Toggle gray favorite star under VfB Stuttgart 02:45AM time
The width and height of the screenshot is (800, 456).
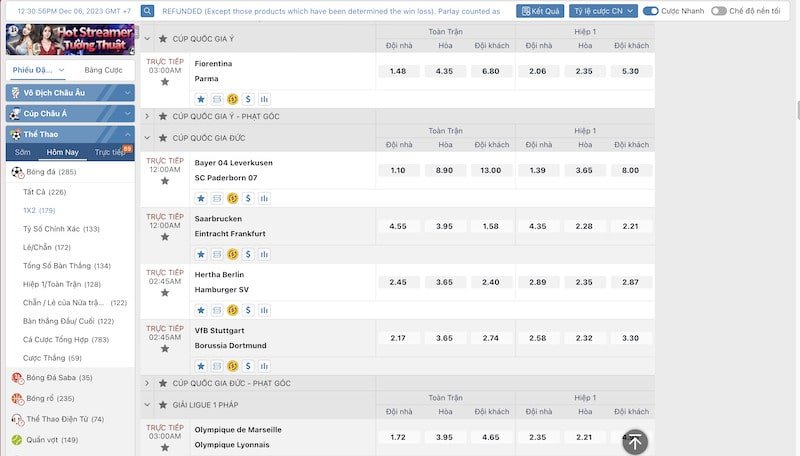pos(165,349)
